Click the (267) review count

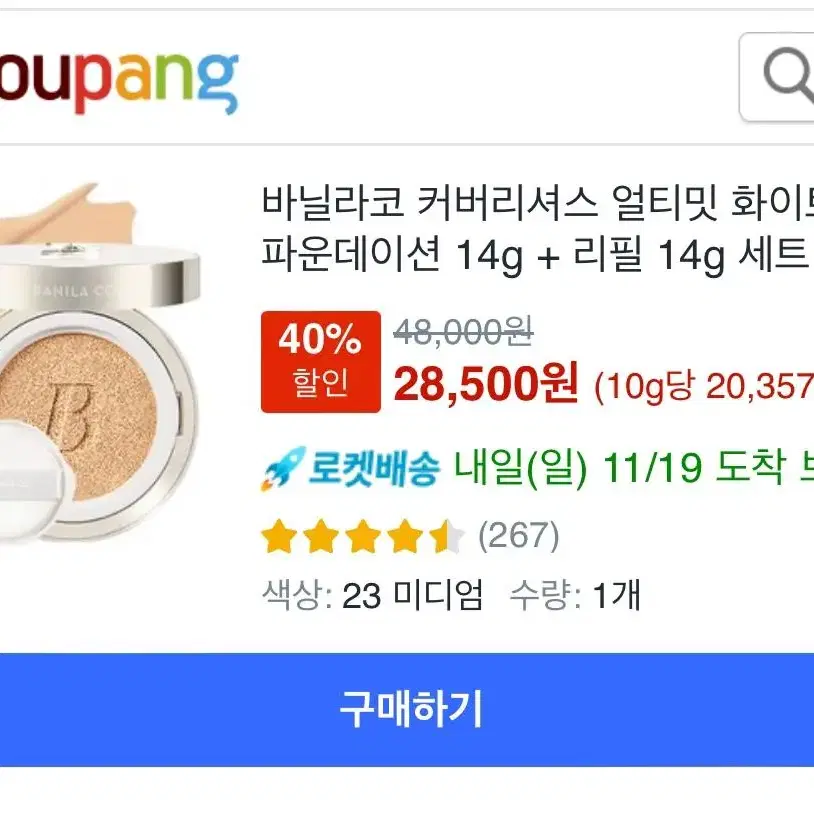[519, 536]
